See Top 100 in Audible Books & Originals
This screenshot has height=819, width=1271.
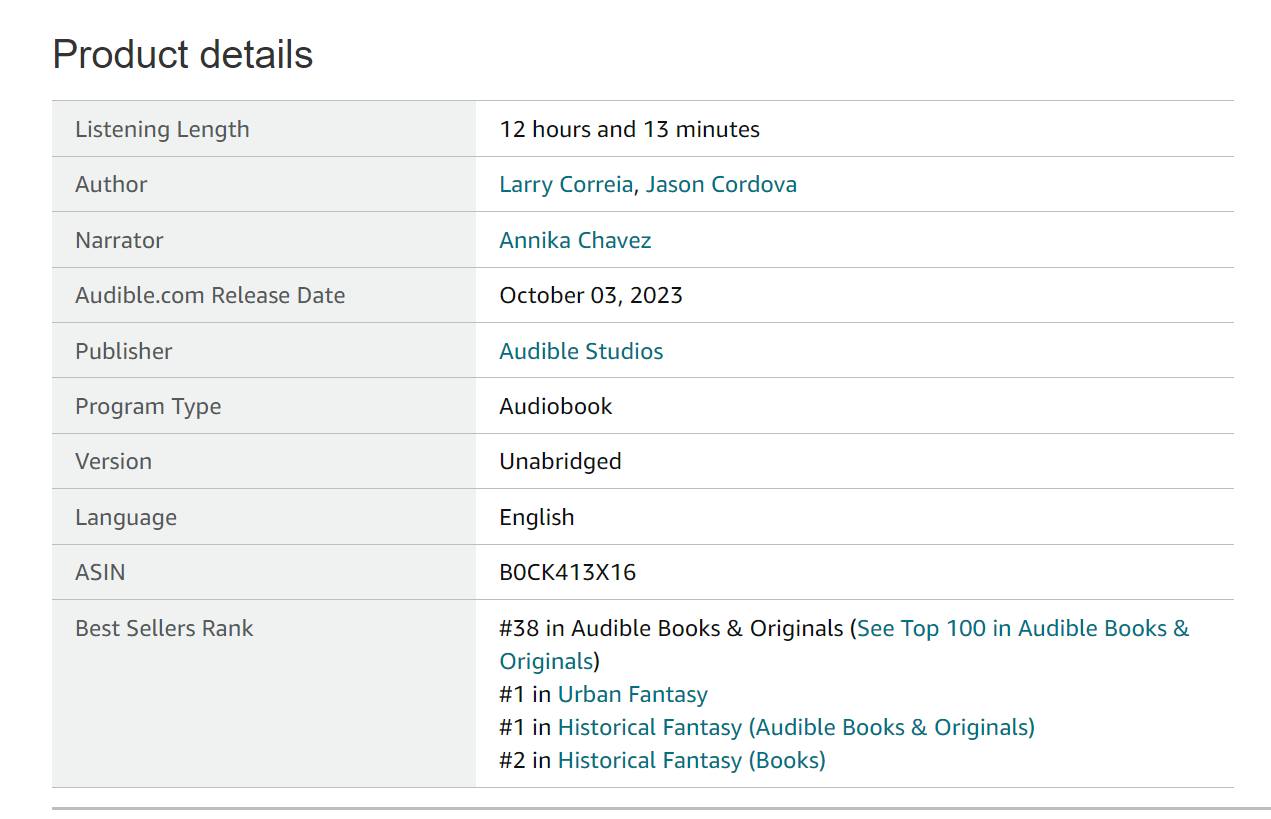[x=1022, y=629]
